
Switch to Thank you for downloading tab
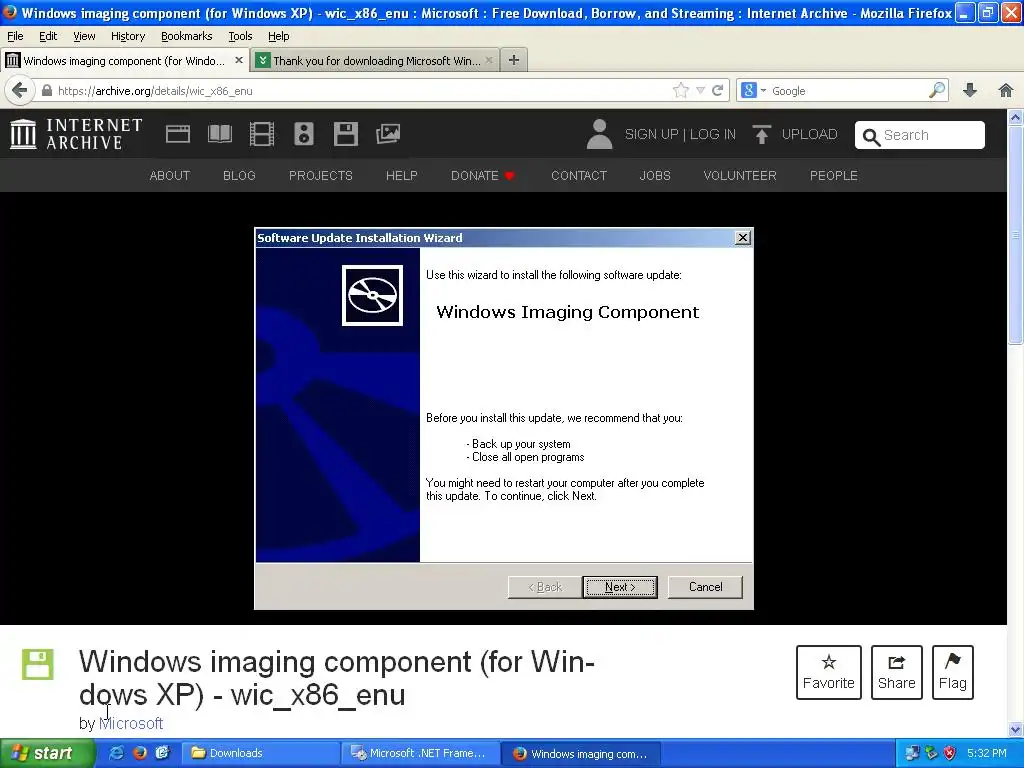tap(376, 60)
